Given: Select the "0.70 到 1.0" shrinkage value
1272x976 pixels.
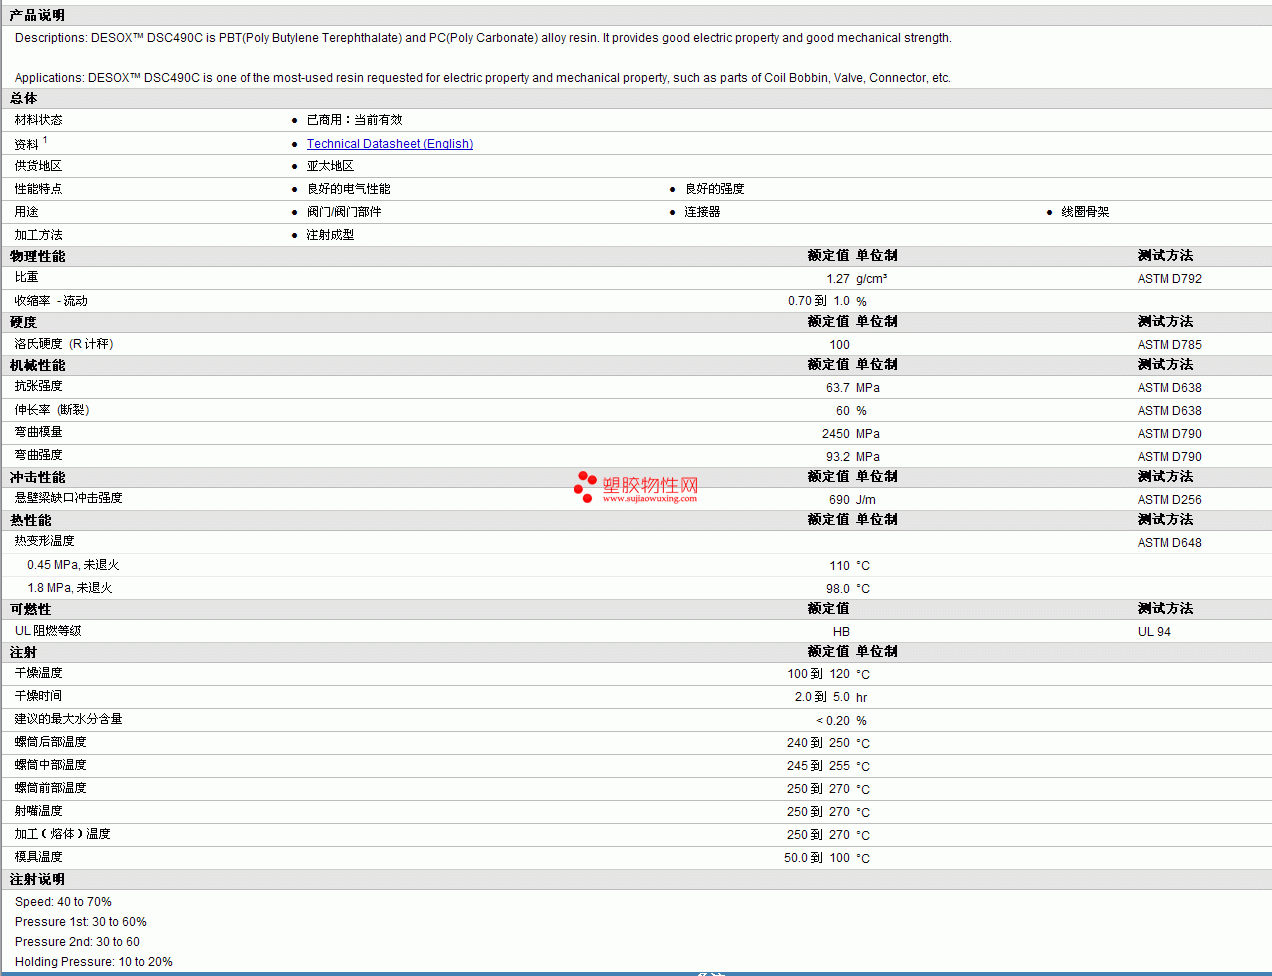Looking at the screenshot, I should point(819,301).
